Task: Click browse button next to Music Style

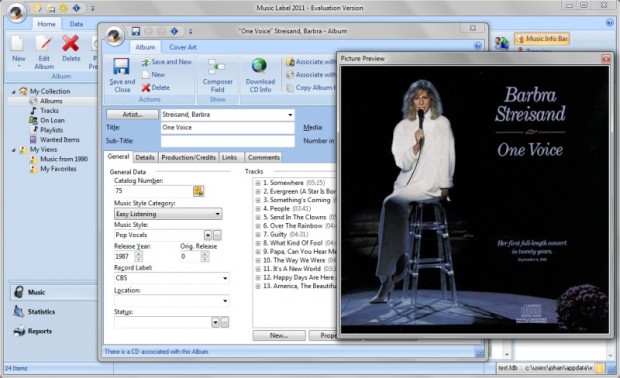Action: (217, 236)
